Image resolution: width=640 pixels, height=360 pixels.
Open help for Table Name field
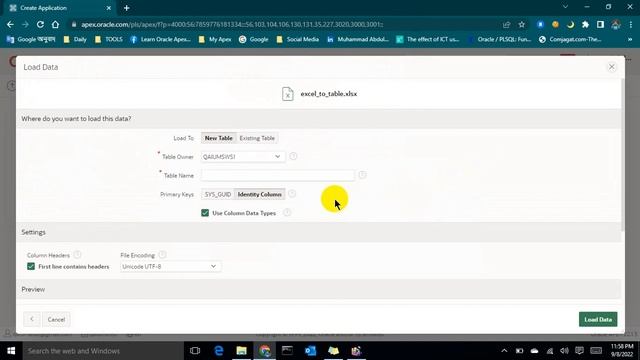(x=362, y=175)
